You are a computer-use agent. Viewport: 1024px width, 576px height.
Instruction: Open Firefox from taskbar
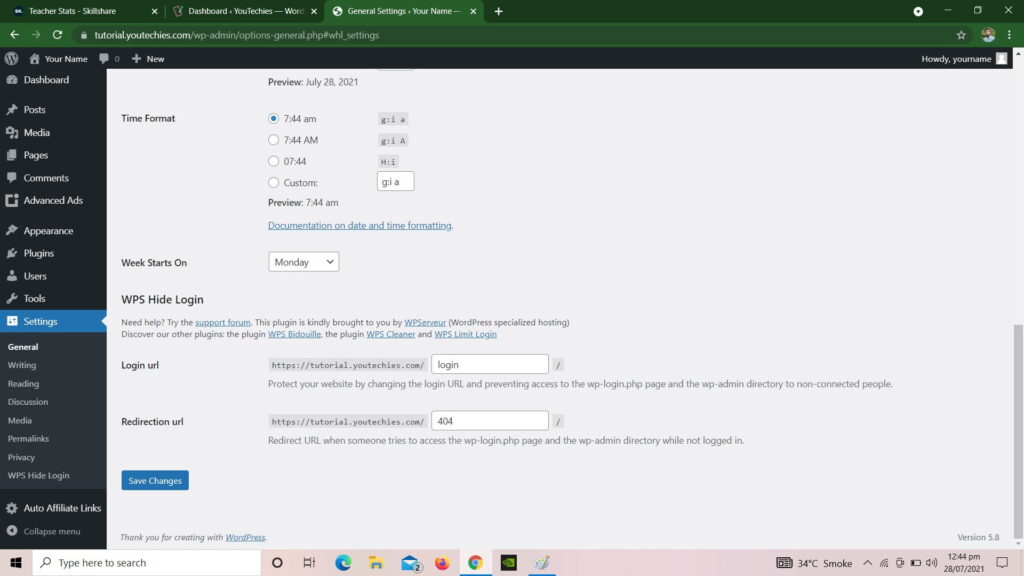442,562
